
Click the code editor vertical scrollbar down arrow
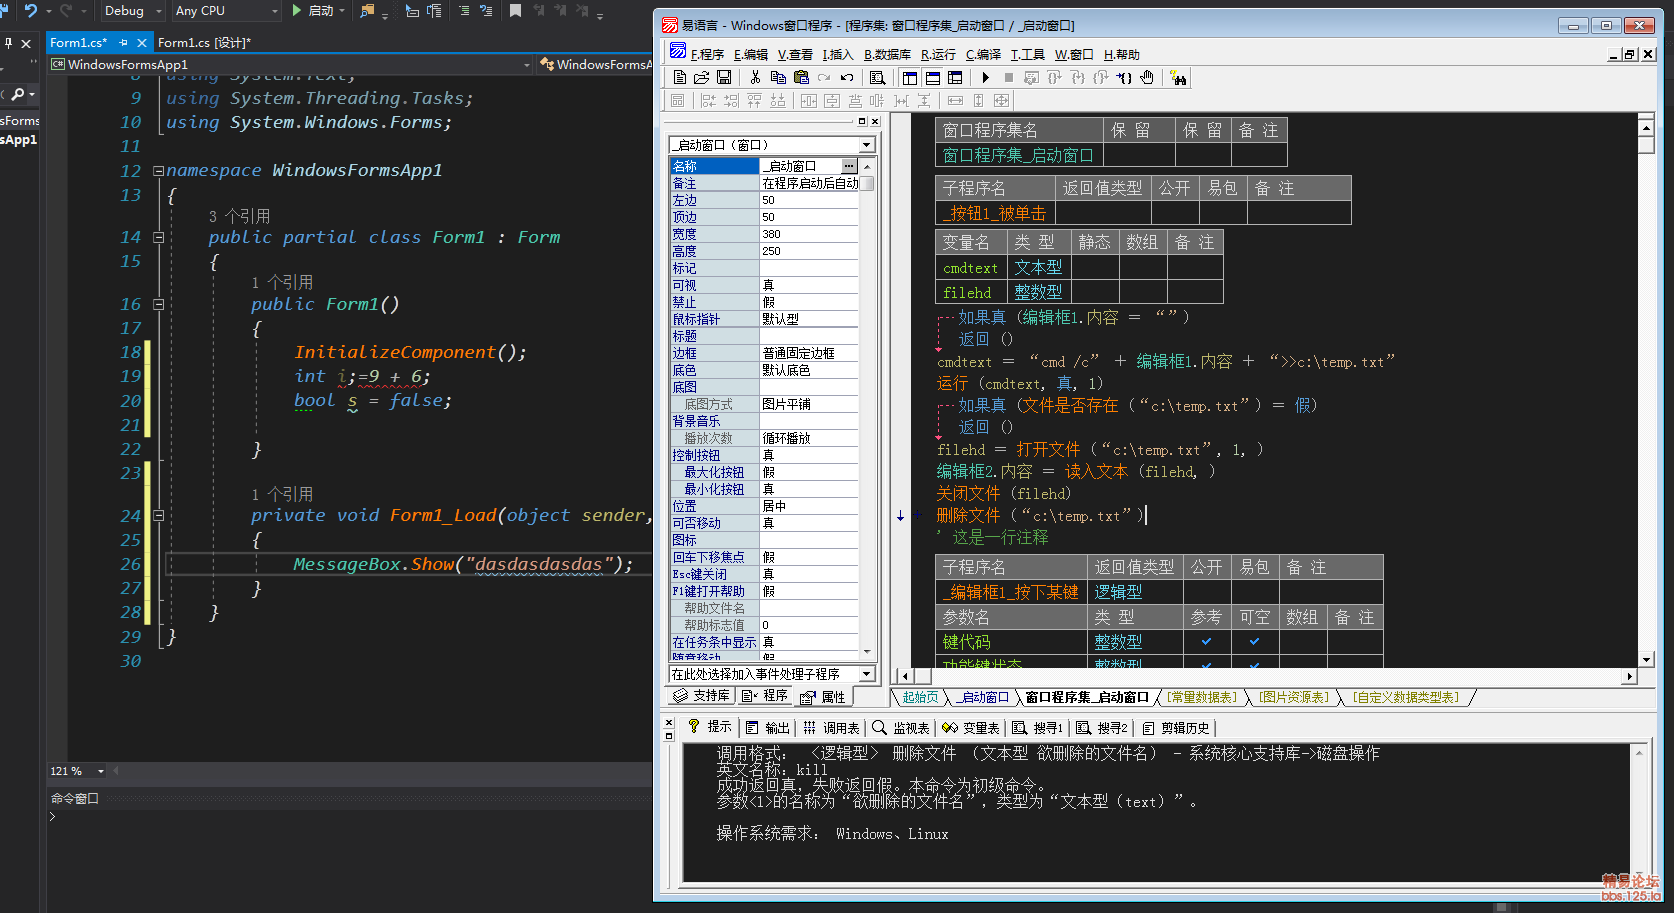1646,659
